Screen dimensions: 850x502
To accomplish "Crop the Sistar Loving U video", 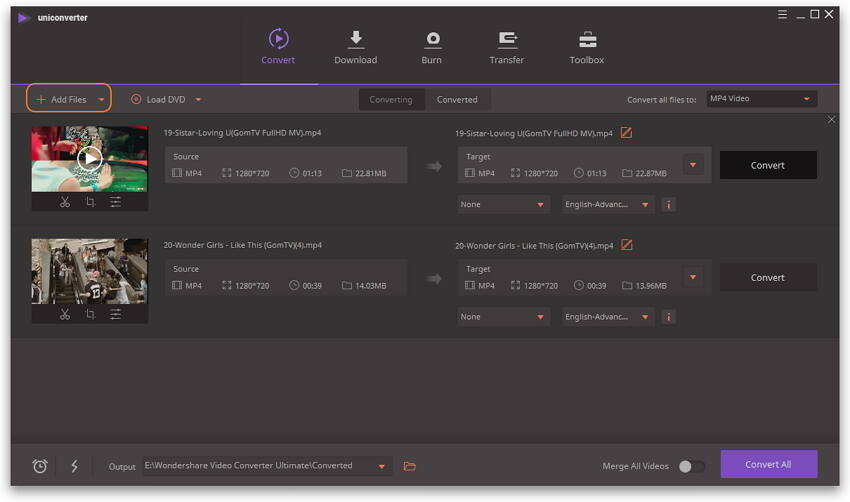I will [x=90, y=202].
